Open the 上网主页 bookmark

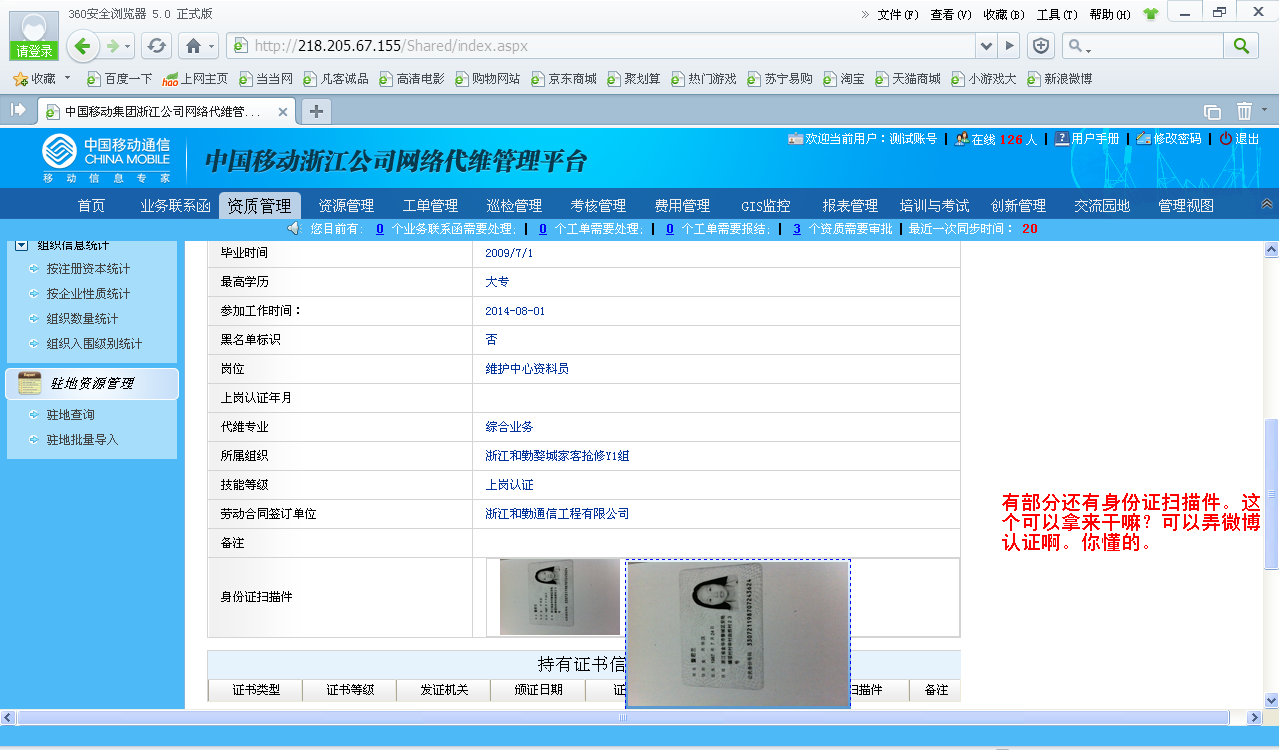(x=195, y=78)
